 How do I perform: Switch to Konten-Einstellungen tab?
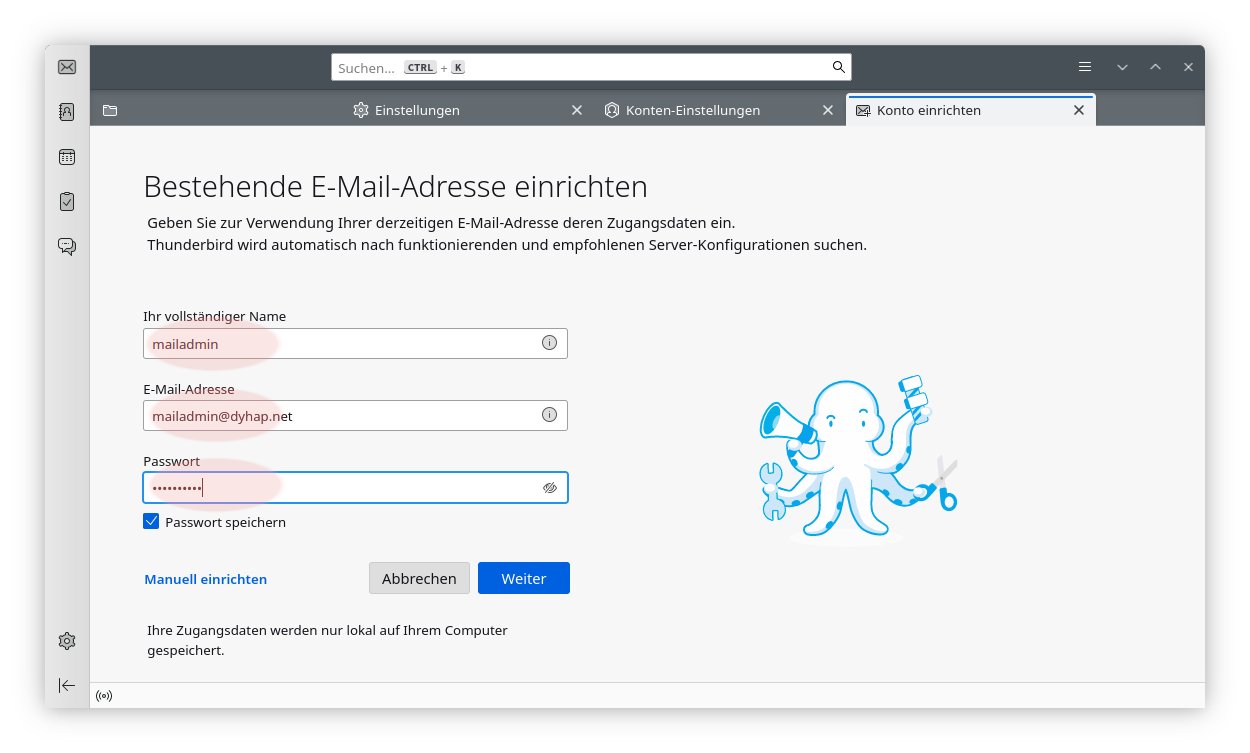pyautogui.click(x=692, y=110)
